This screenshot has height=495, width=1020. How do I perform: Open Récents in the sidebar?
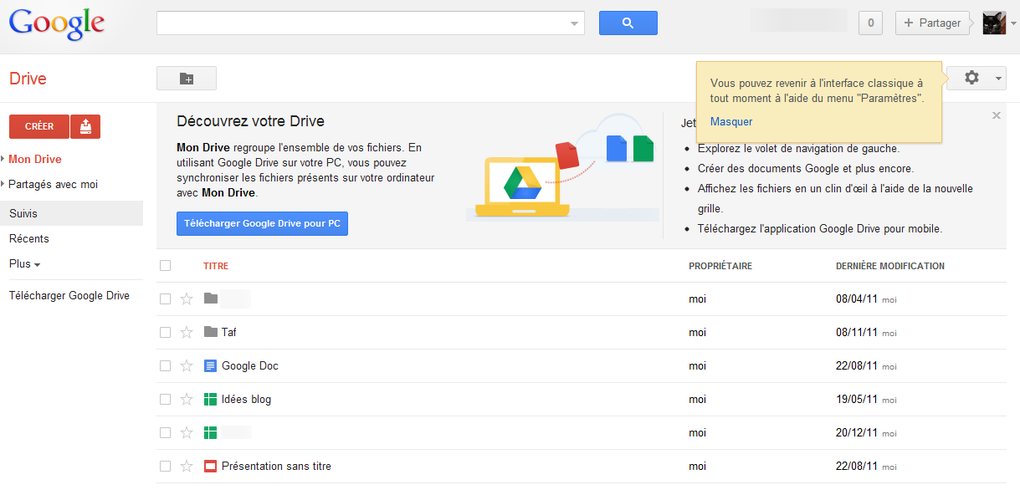[x=29, y=239]
